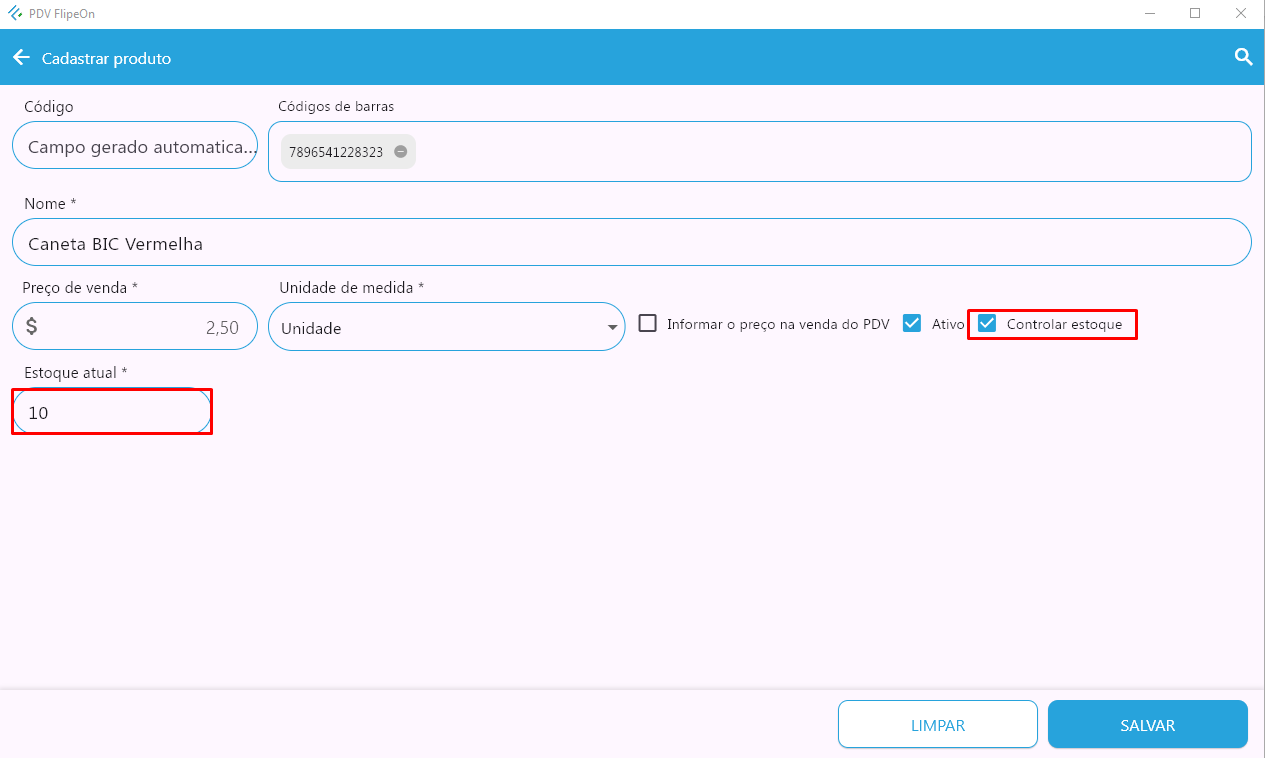Image resolution: width=1265 pixels, height=758 pixels.
Task: Open search with the magnifier icon
Action: [1243, 57]
